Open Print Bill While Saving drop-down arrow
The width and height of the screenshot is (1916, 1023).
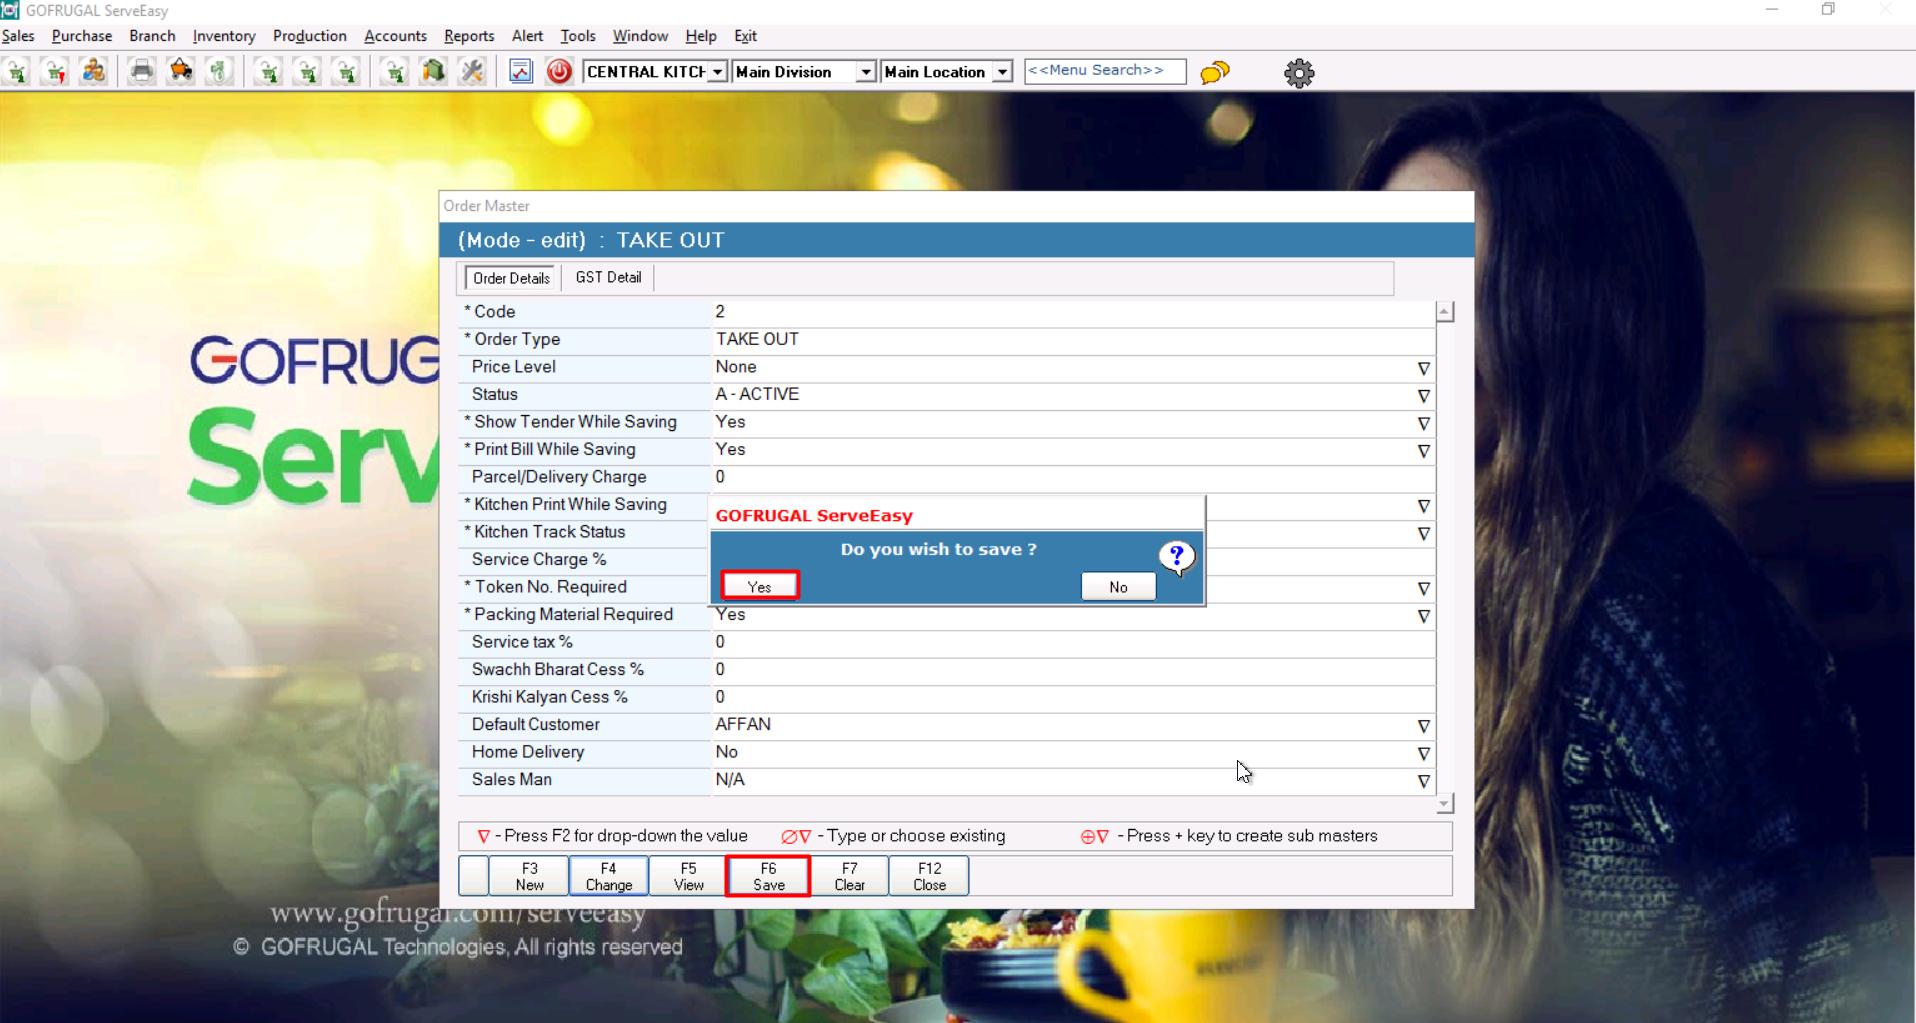pyautogui.click(x=1423, y=451)
